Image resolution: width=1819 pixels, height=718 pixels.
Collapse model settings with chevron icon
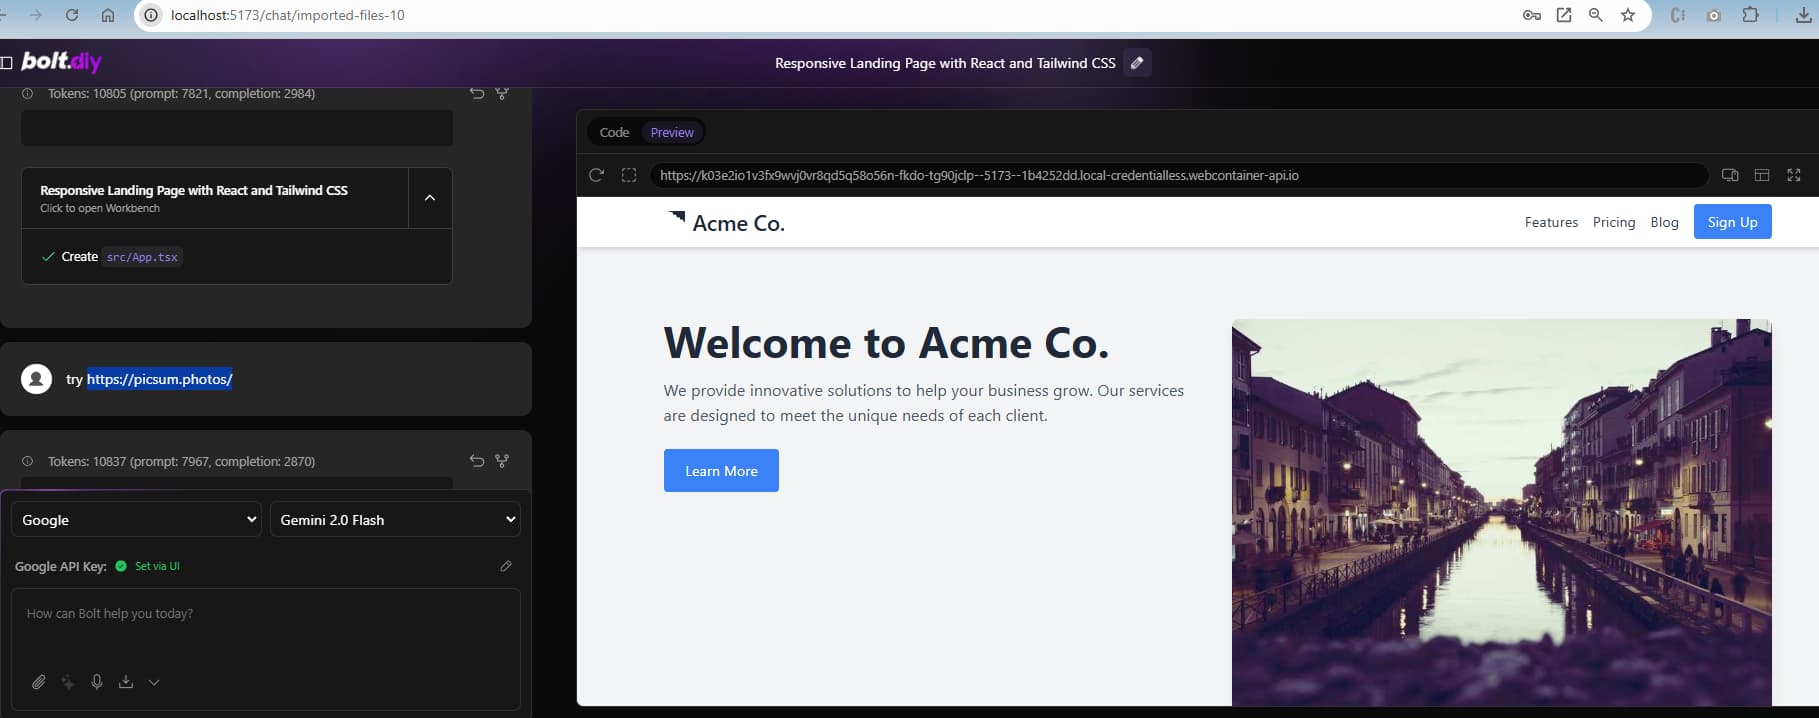(154, 682)
